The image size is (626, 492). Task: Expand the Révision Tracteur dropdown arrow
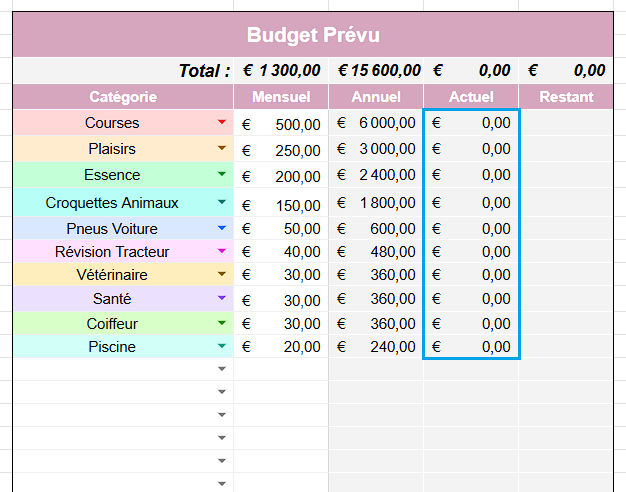pyautogui.click(x=222, y=252)
